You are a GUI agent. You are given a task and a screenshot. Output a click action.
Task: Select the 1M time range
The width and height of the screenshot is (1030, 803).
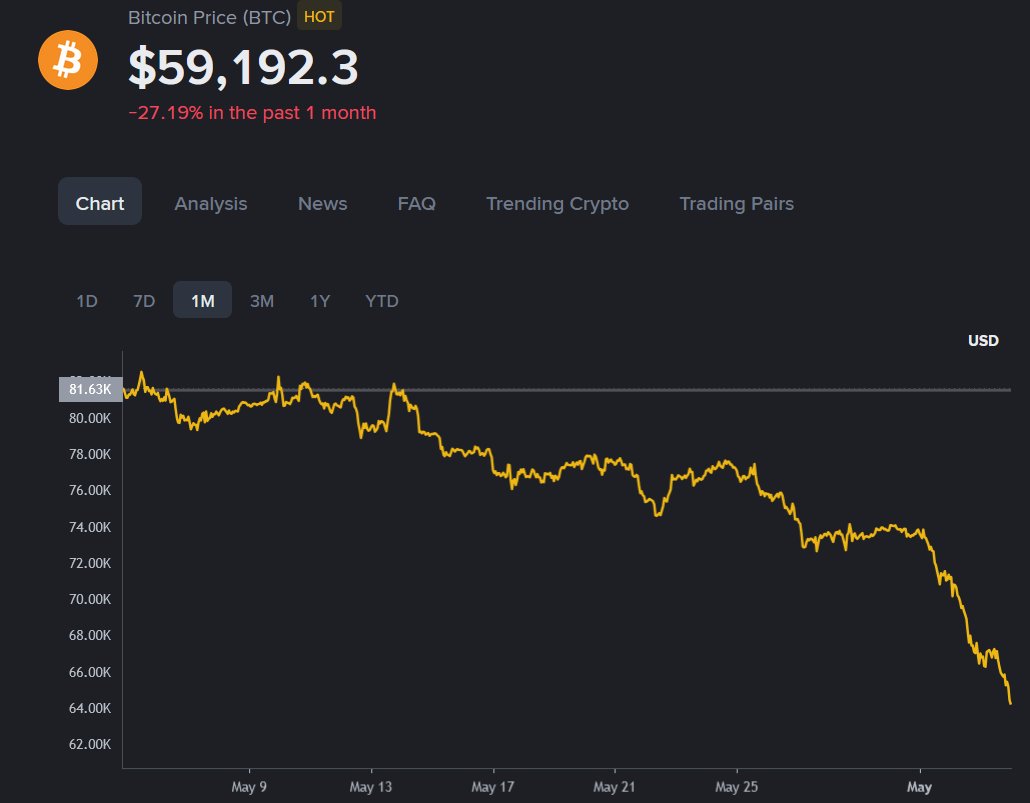click(x=202, y=300)
